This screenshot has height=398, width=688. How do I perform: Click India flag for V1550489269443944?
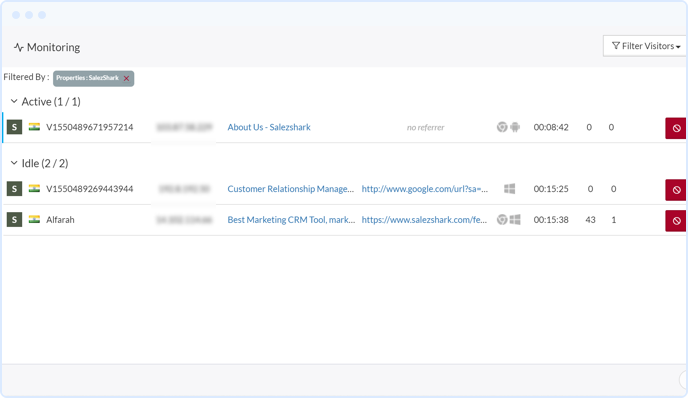point(34,188)
